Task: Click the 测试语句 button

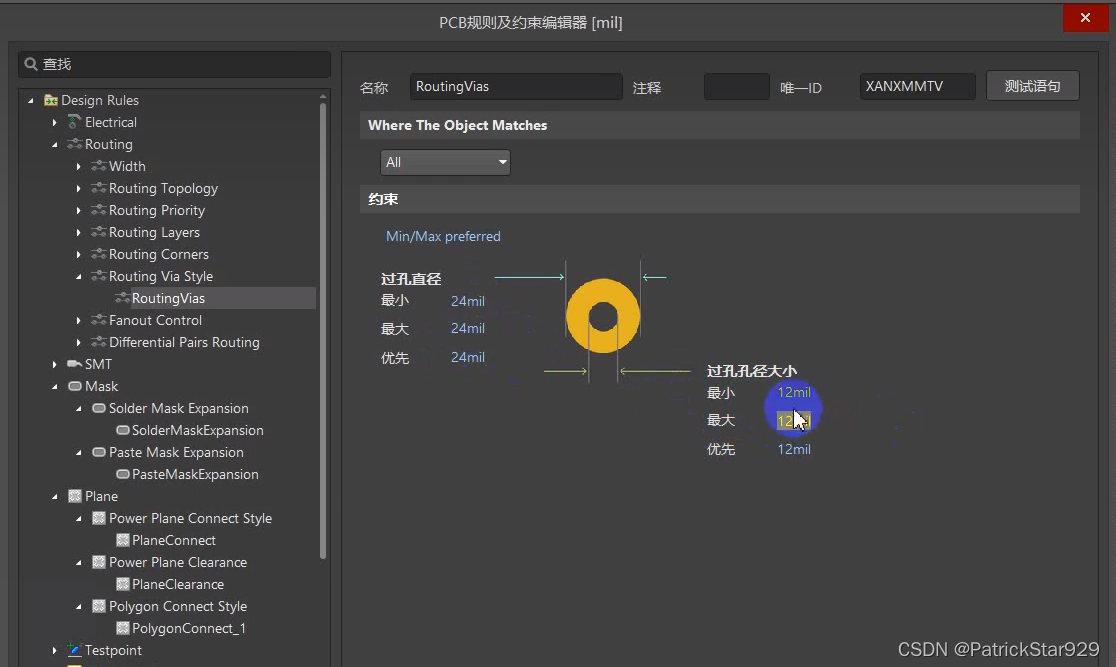Action: 1032,86
